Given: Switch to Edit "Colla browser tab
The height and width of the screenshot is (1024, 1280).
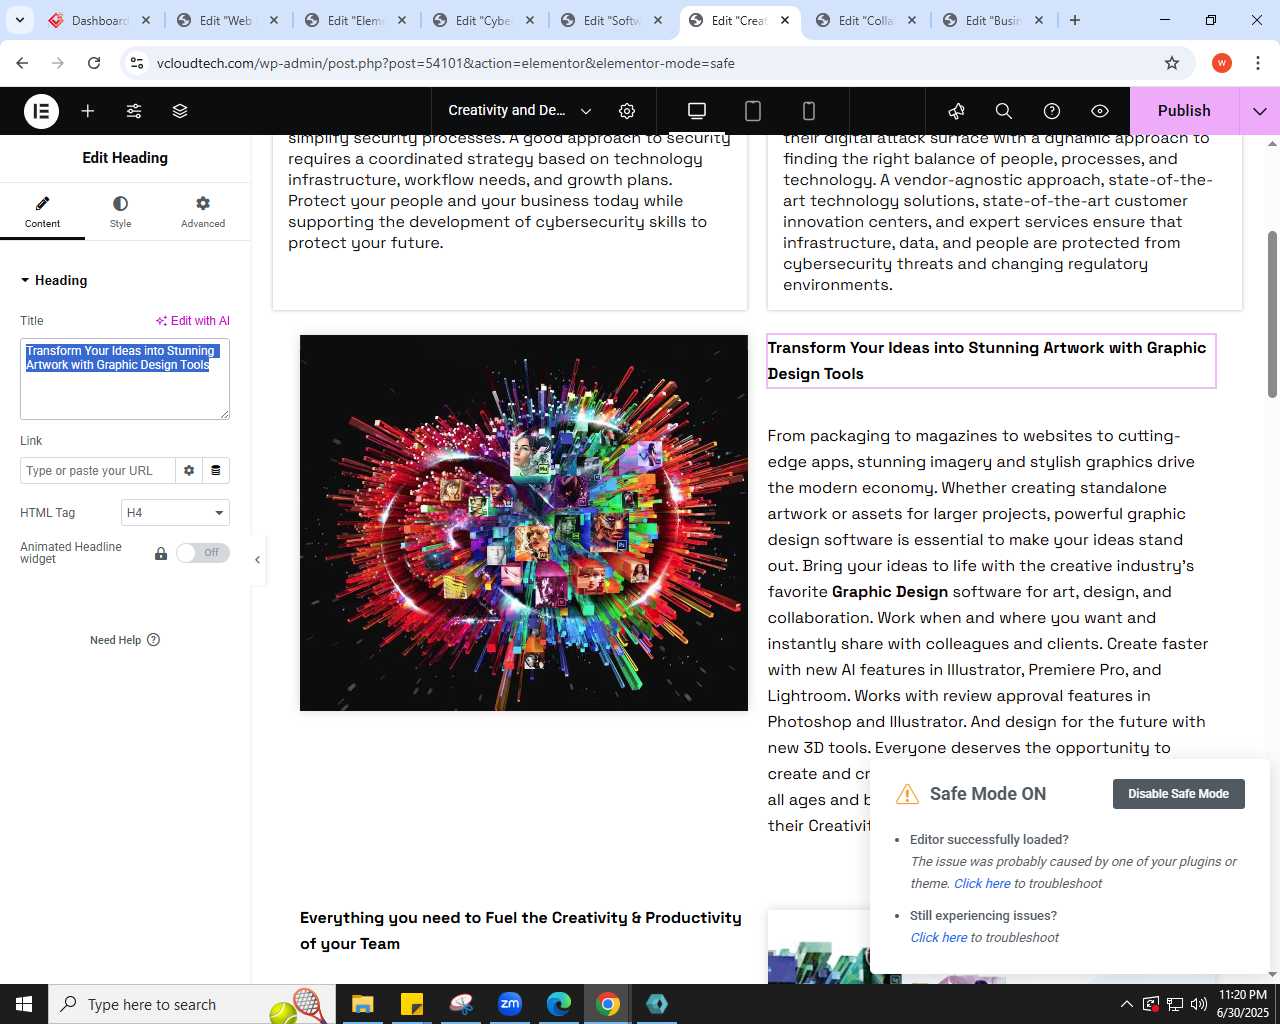Looking at the screenshot, I should 866,20.
